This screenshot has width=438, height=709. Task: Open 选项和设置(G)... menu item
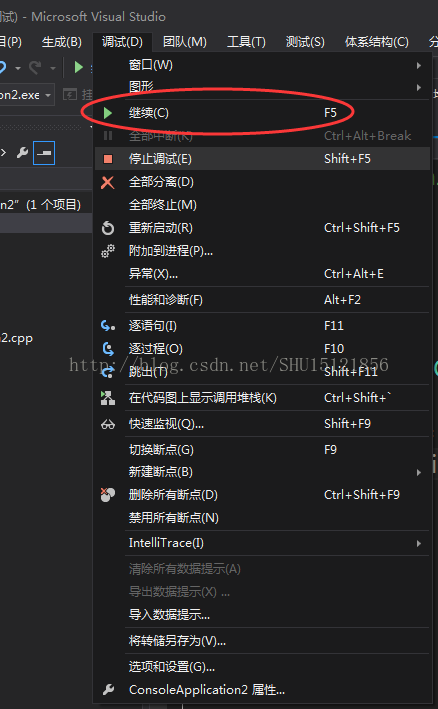click(261, 666)
